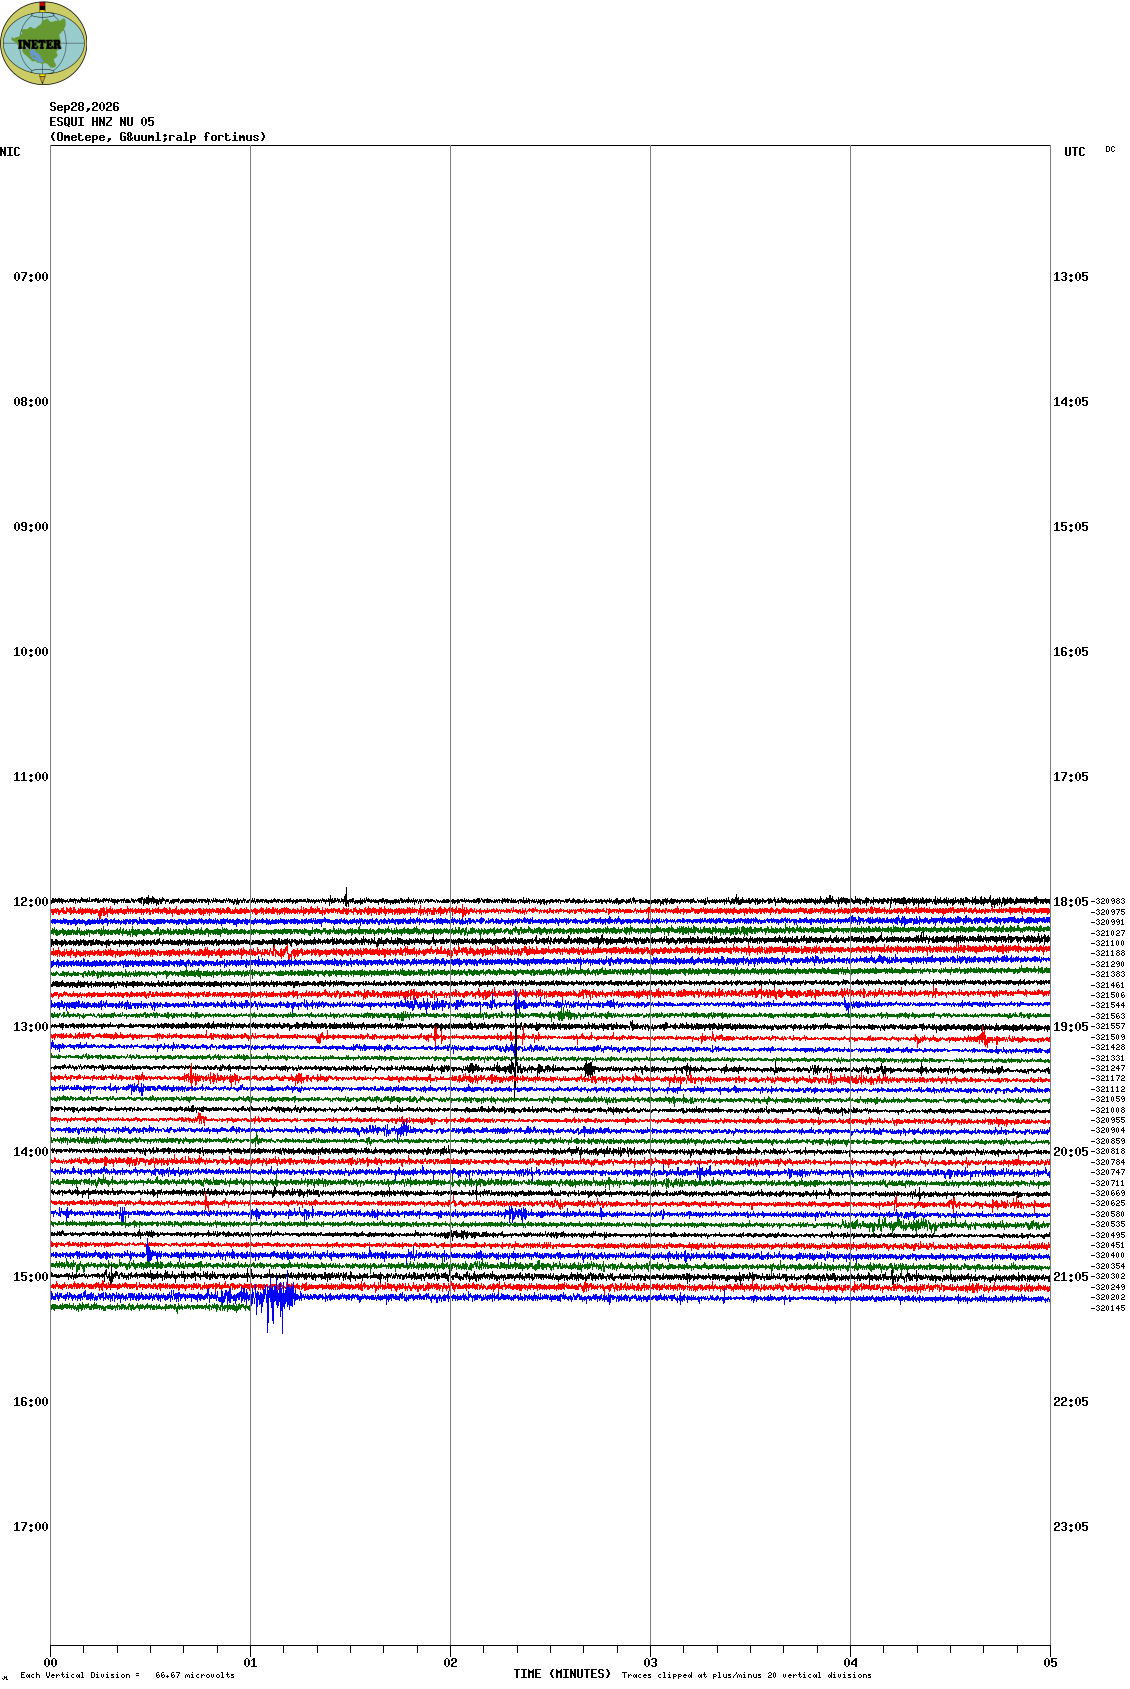Click the Traces clipped footer note
Viewport: 1130px width, 1689px height.
[x=746, y=1675]
